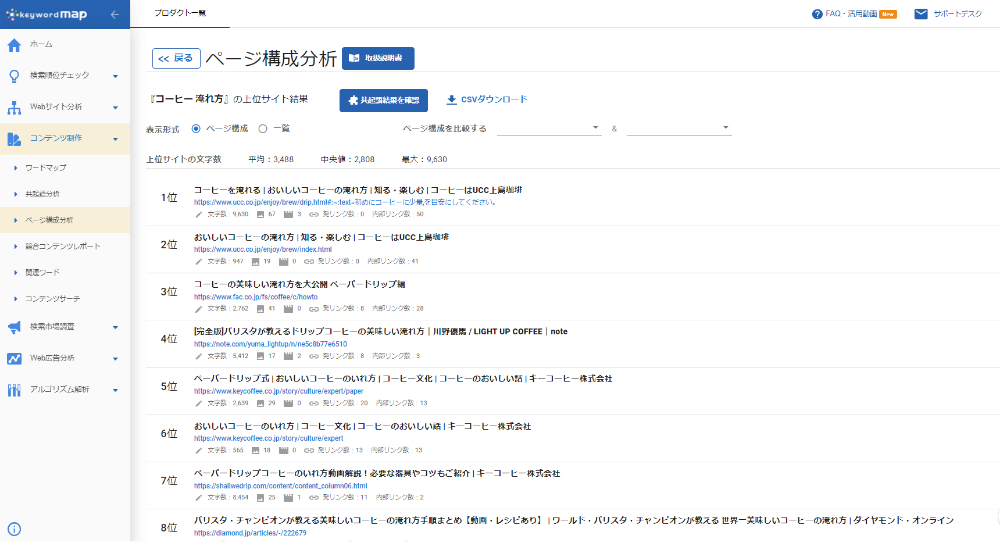Click the algorithm analysis icon
The width and height of the screenshot is (1000, 542).
coord(14,390)
